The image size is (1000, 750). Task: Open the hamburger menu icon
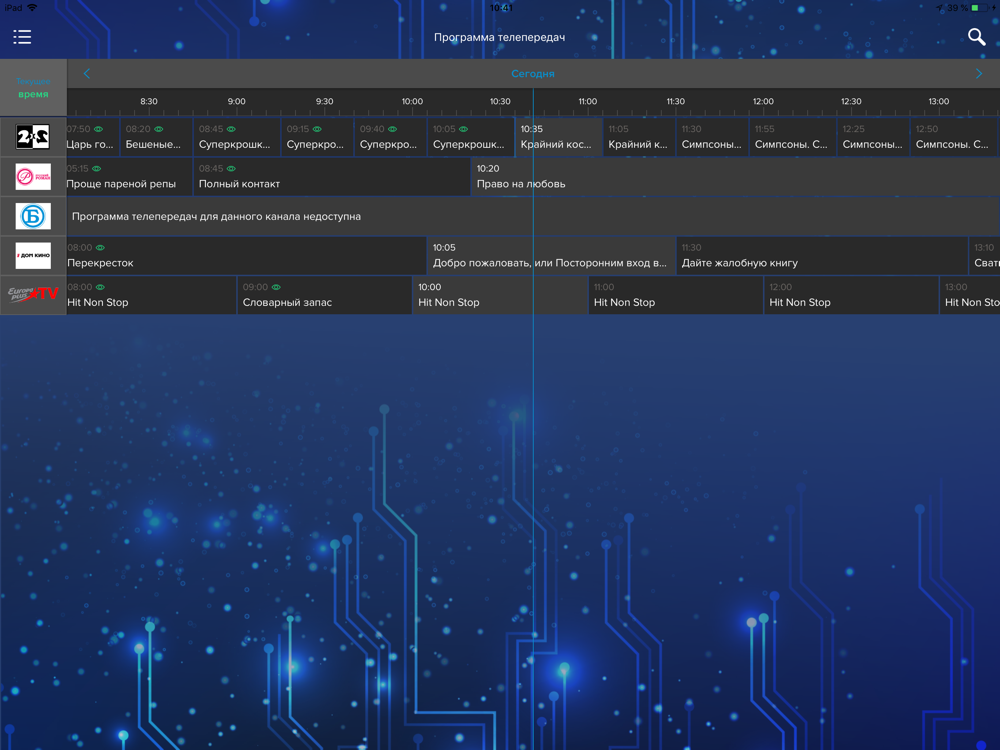(x=22, y=37)
